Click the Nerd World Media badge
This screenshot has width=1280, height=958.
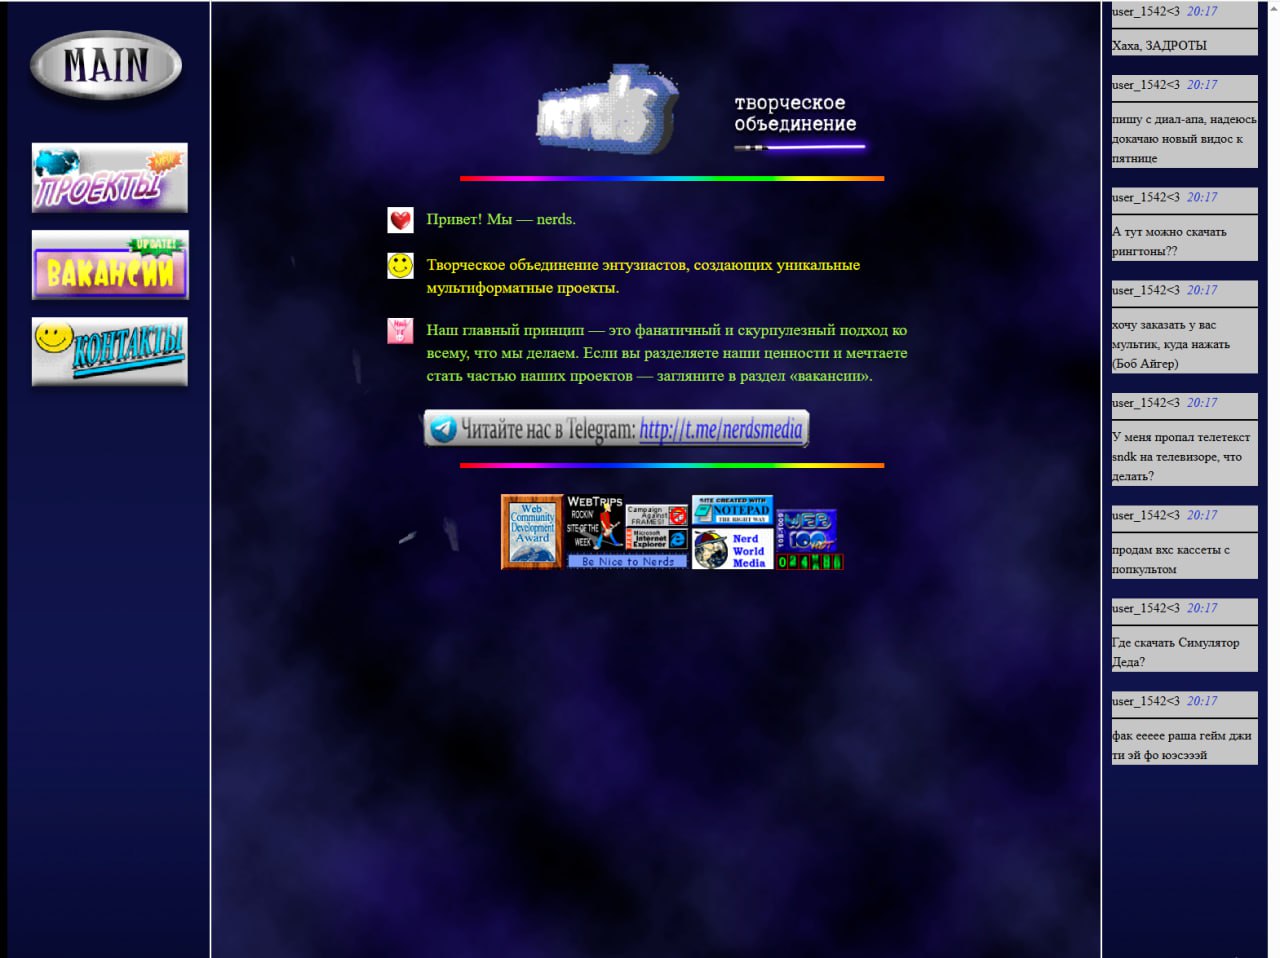click(732, 550)
